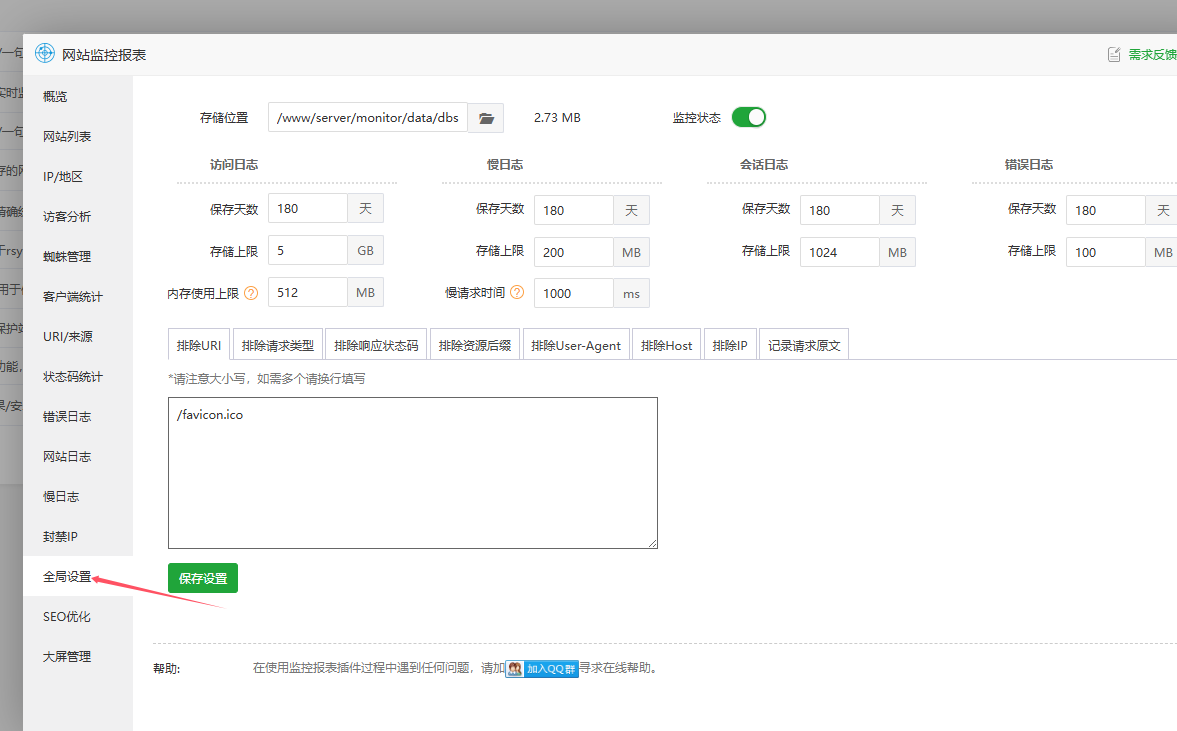Click the 内存使用上限 input field
The image size is (1177, 731).
(308, 292)
